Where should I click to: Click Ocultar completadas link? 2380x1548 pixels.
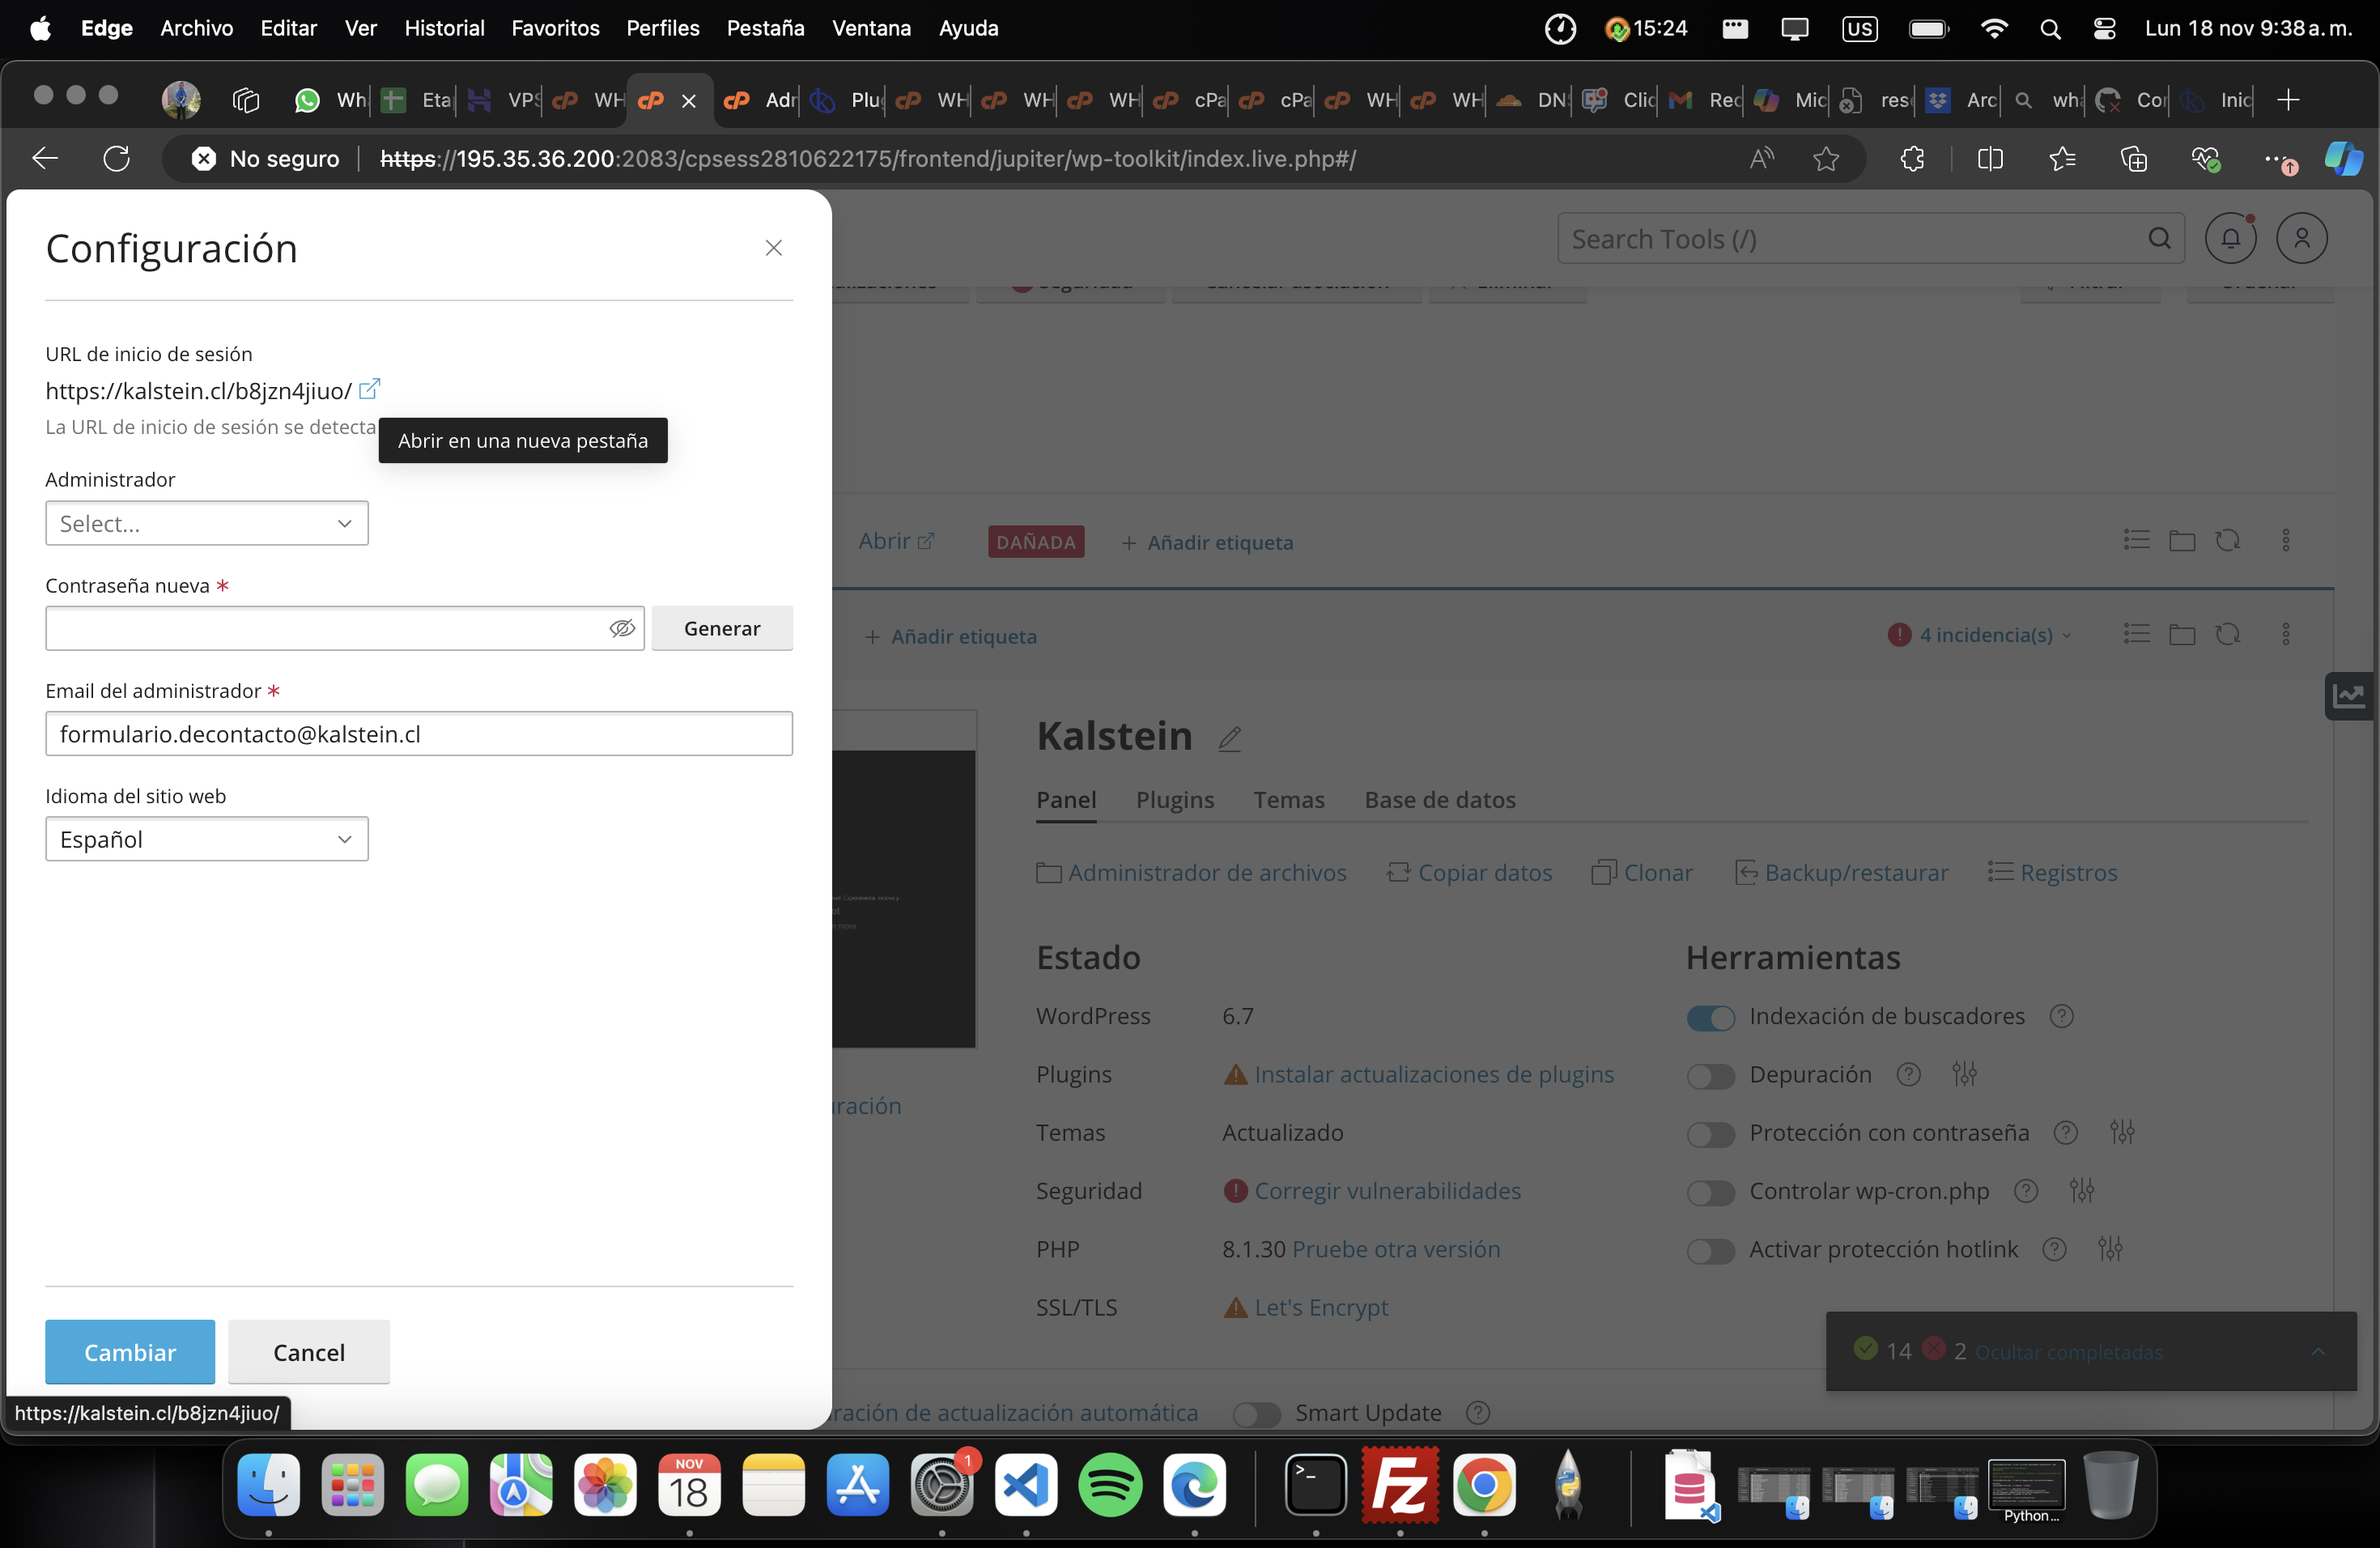(x=2069, y=1353)
